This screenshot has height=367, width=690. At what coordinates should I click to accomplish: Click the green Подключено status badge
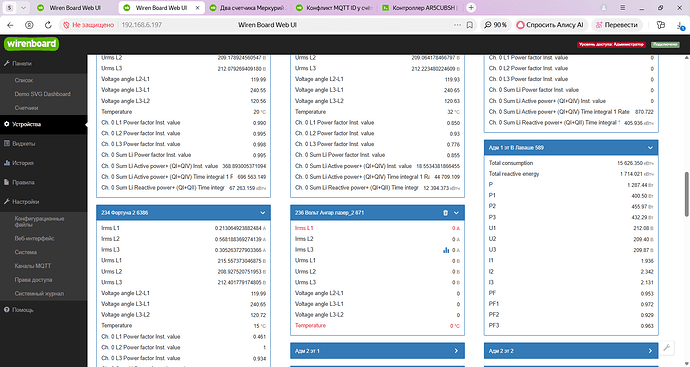[x=664, y=44]
